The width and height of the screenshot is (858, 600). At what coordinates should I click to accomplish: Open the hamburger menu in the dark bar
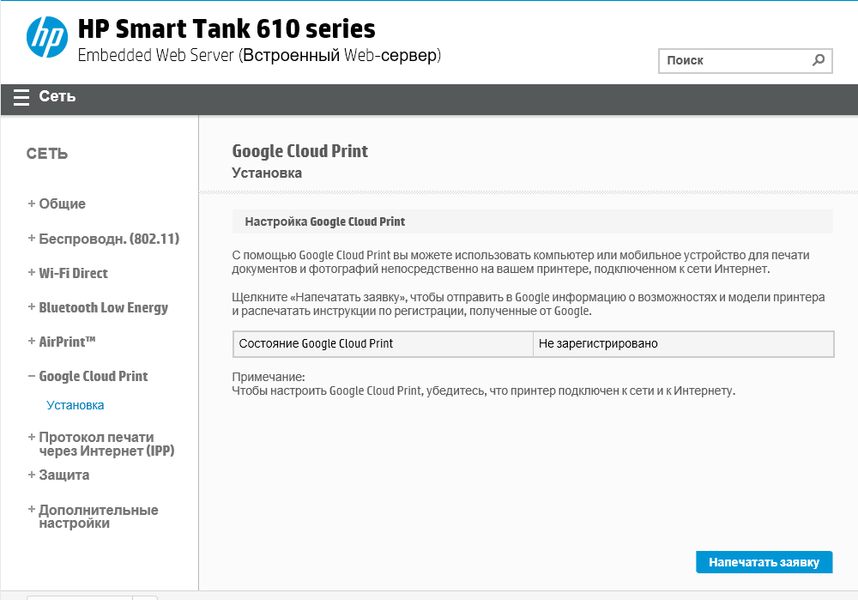coord(21,97)
